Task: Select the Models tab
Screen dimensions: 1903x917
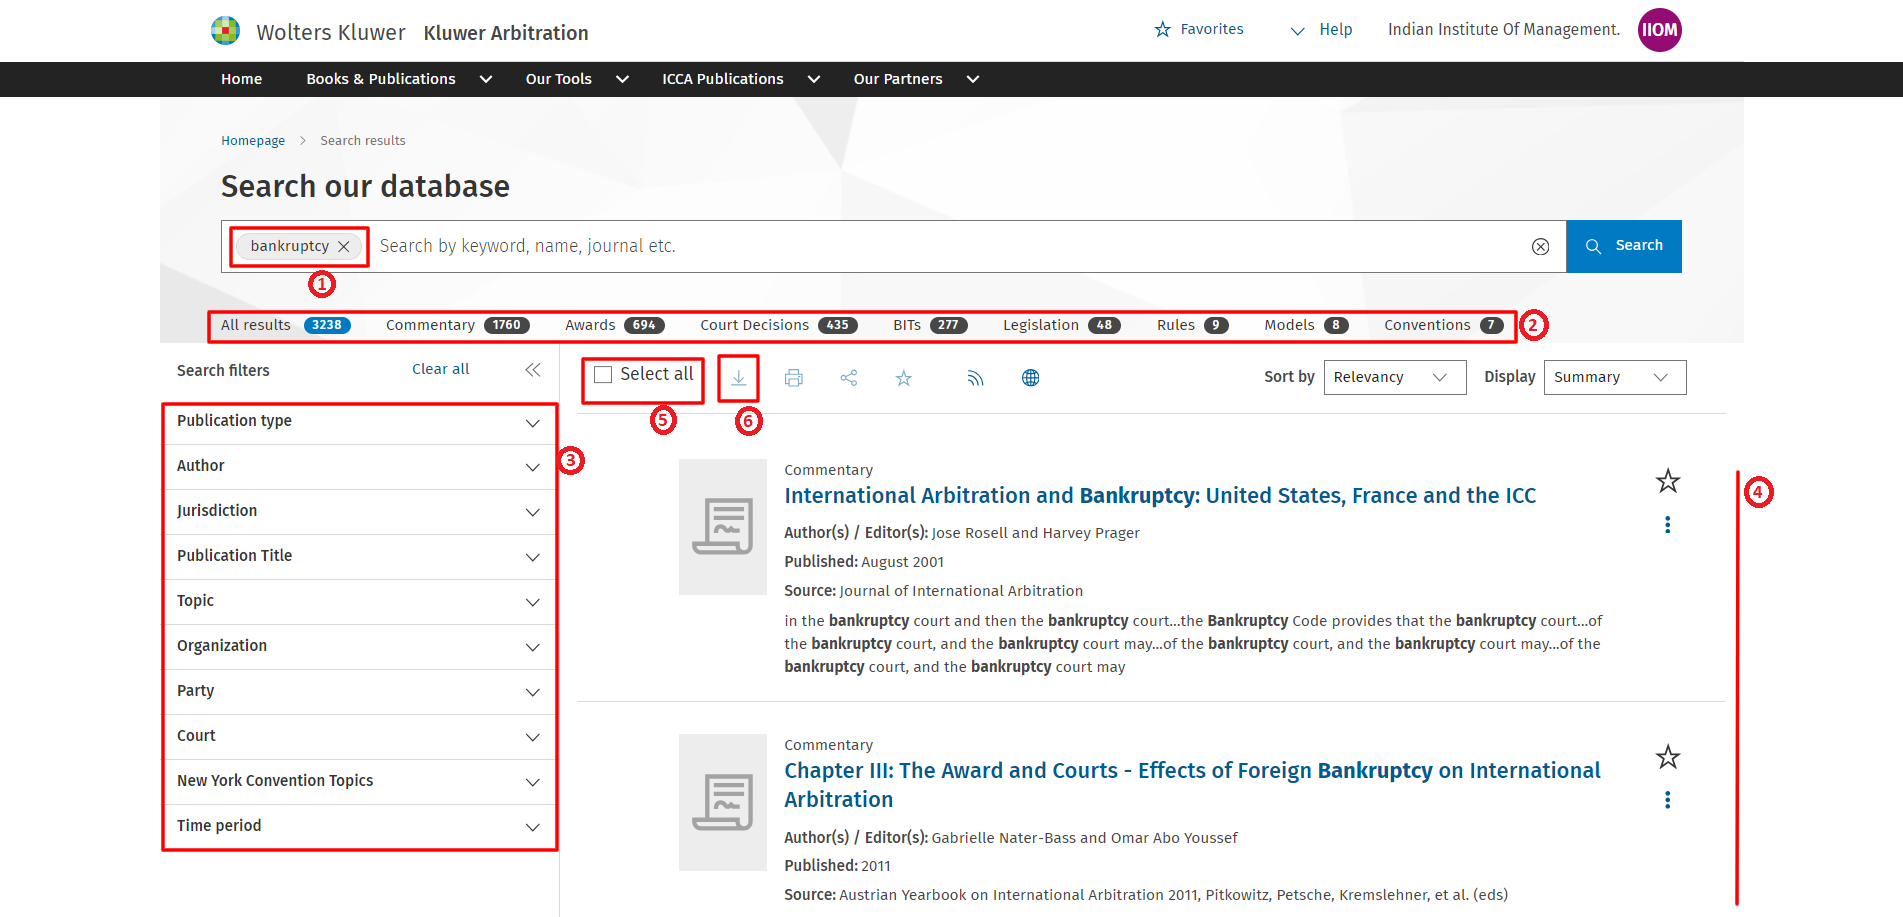Action: coord(1306,325)
